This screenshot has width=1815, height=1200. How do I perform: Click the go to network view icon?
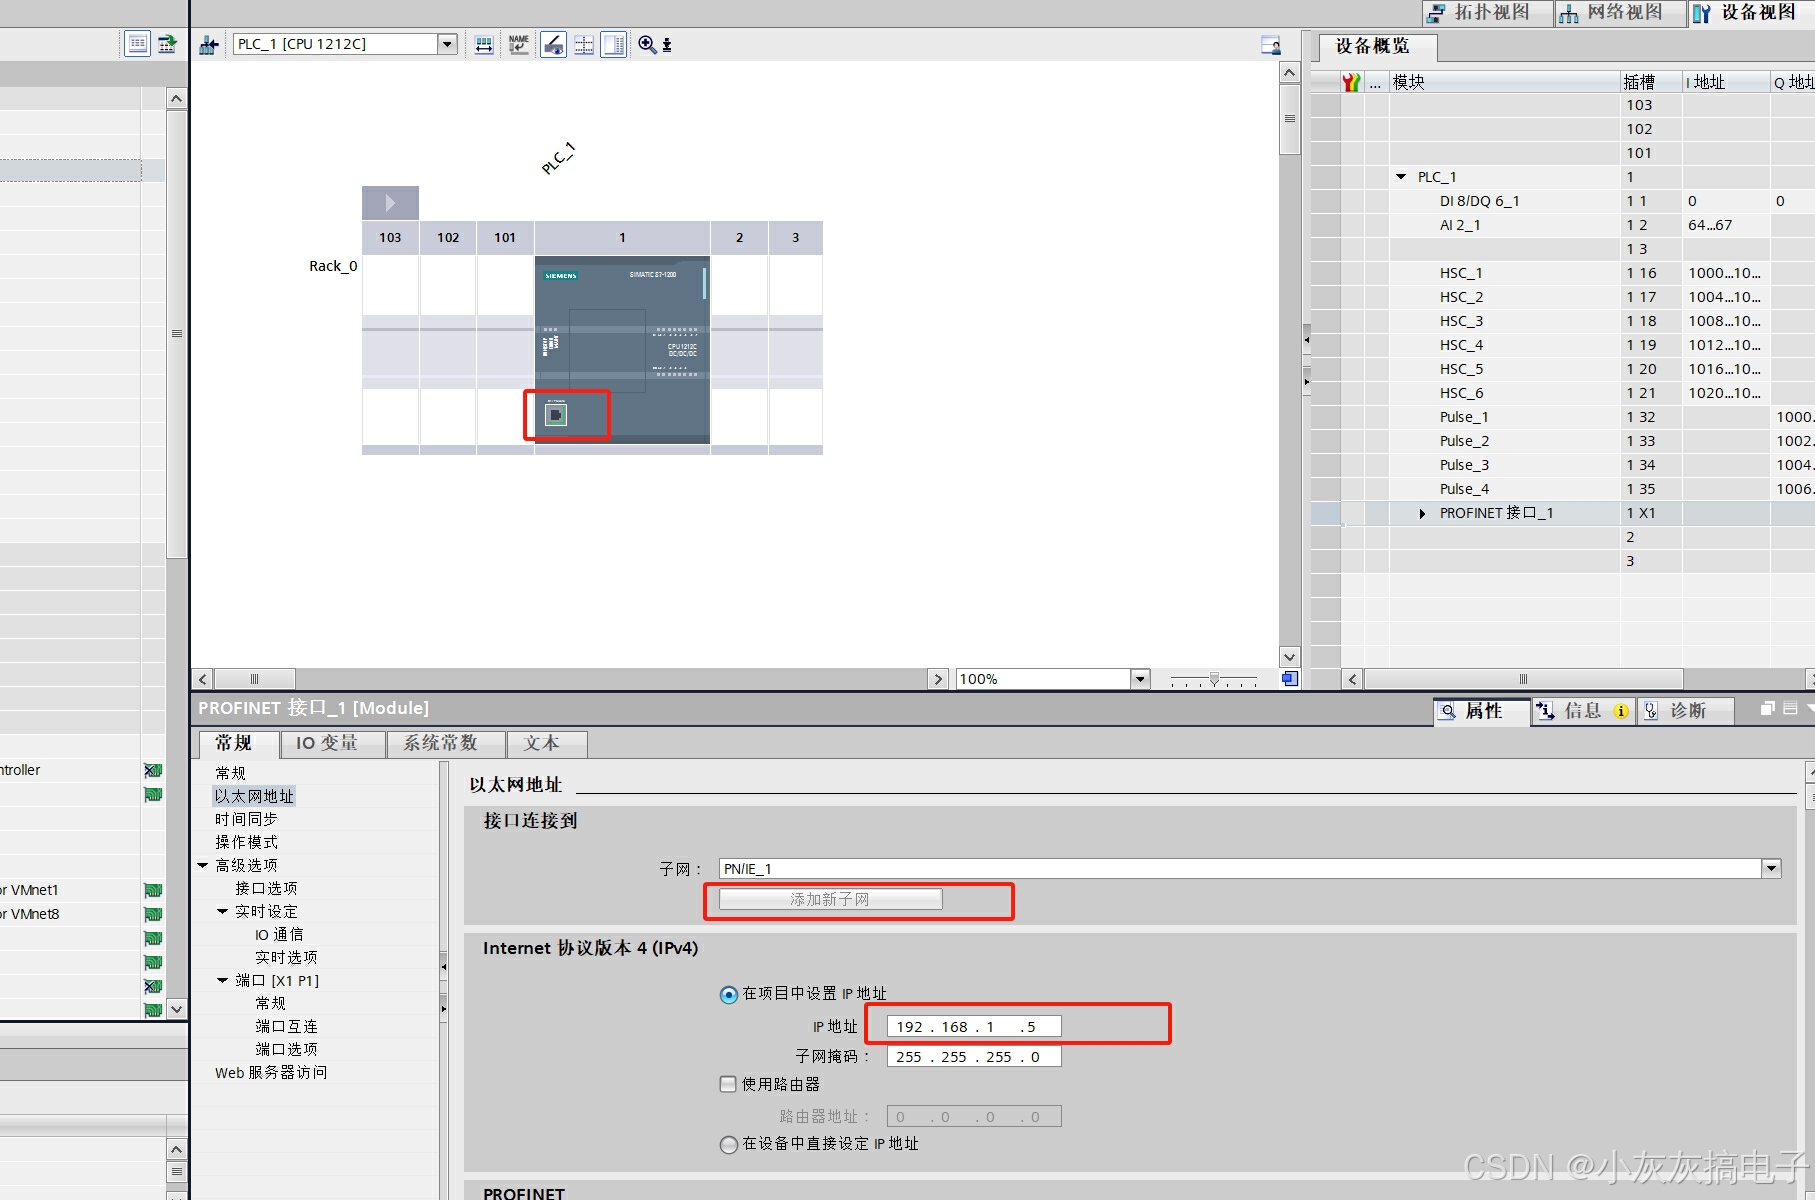point(209,45)
